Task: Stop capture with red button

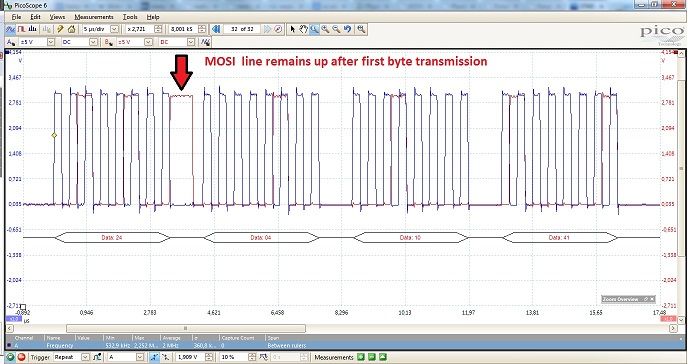Action: pos(21,357)
